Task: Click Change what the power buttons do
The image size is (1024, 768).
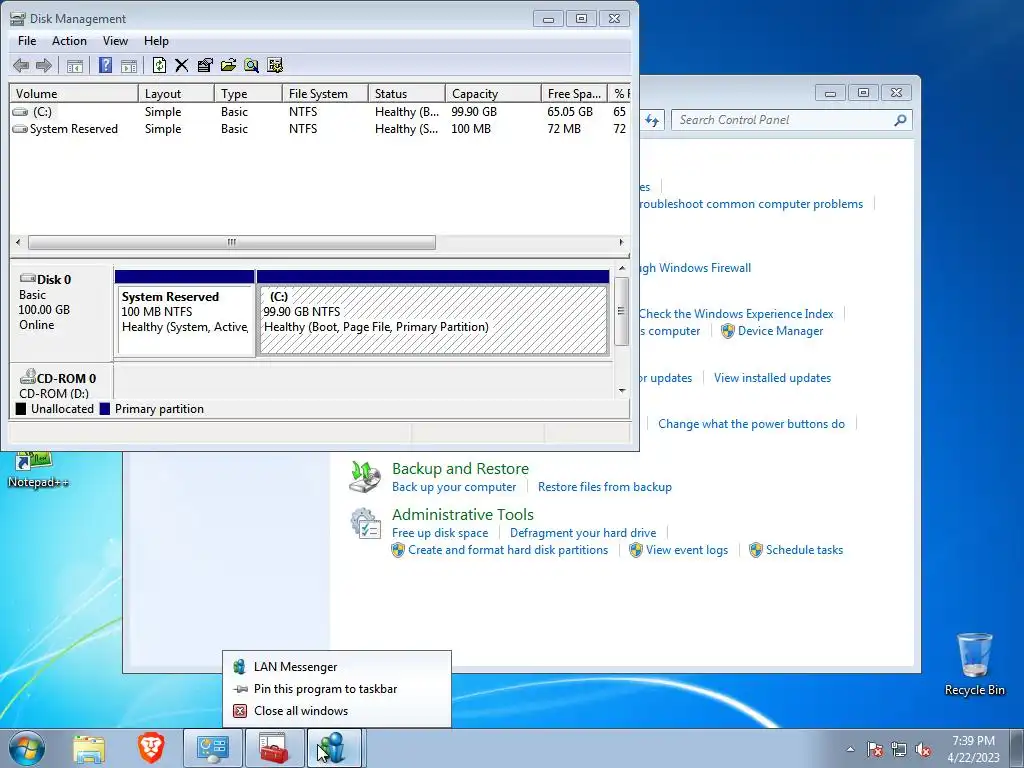Action: click(x=752, y=424)
